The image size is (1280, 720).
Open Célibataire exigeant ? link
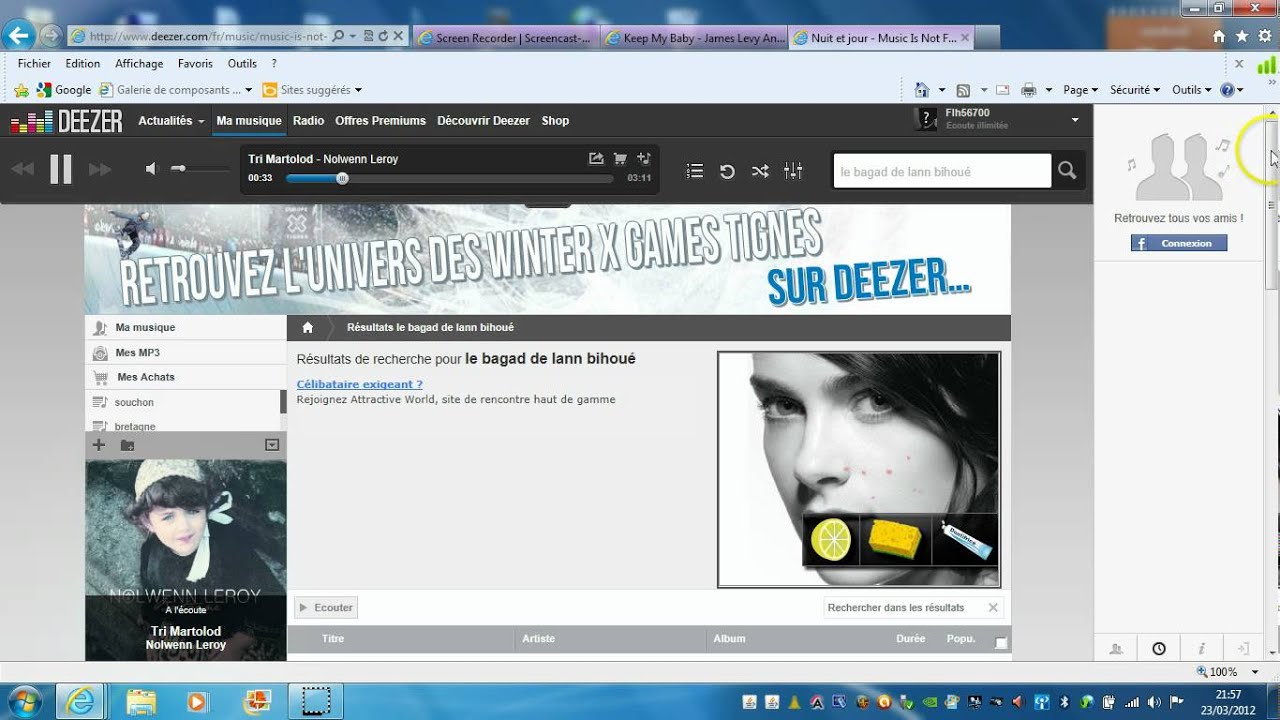pos(360,384)
